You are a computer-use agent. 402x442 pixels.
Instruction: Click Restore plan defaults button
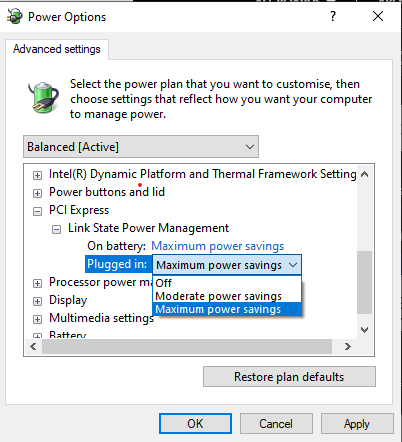[x=289, y=377]
